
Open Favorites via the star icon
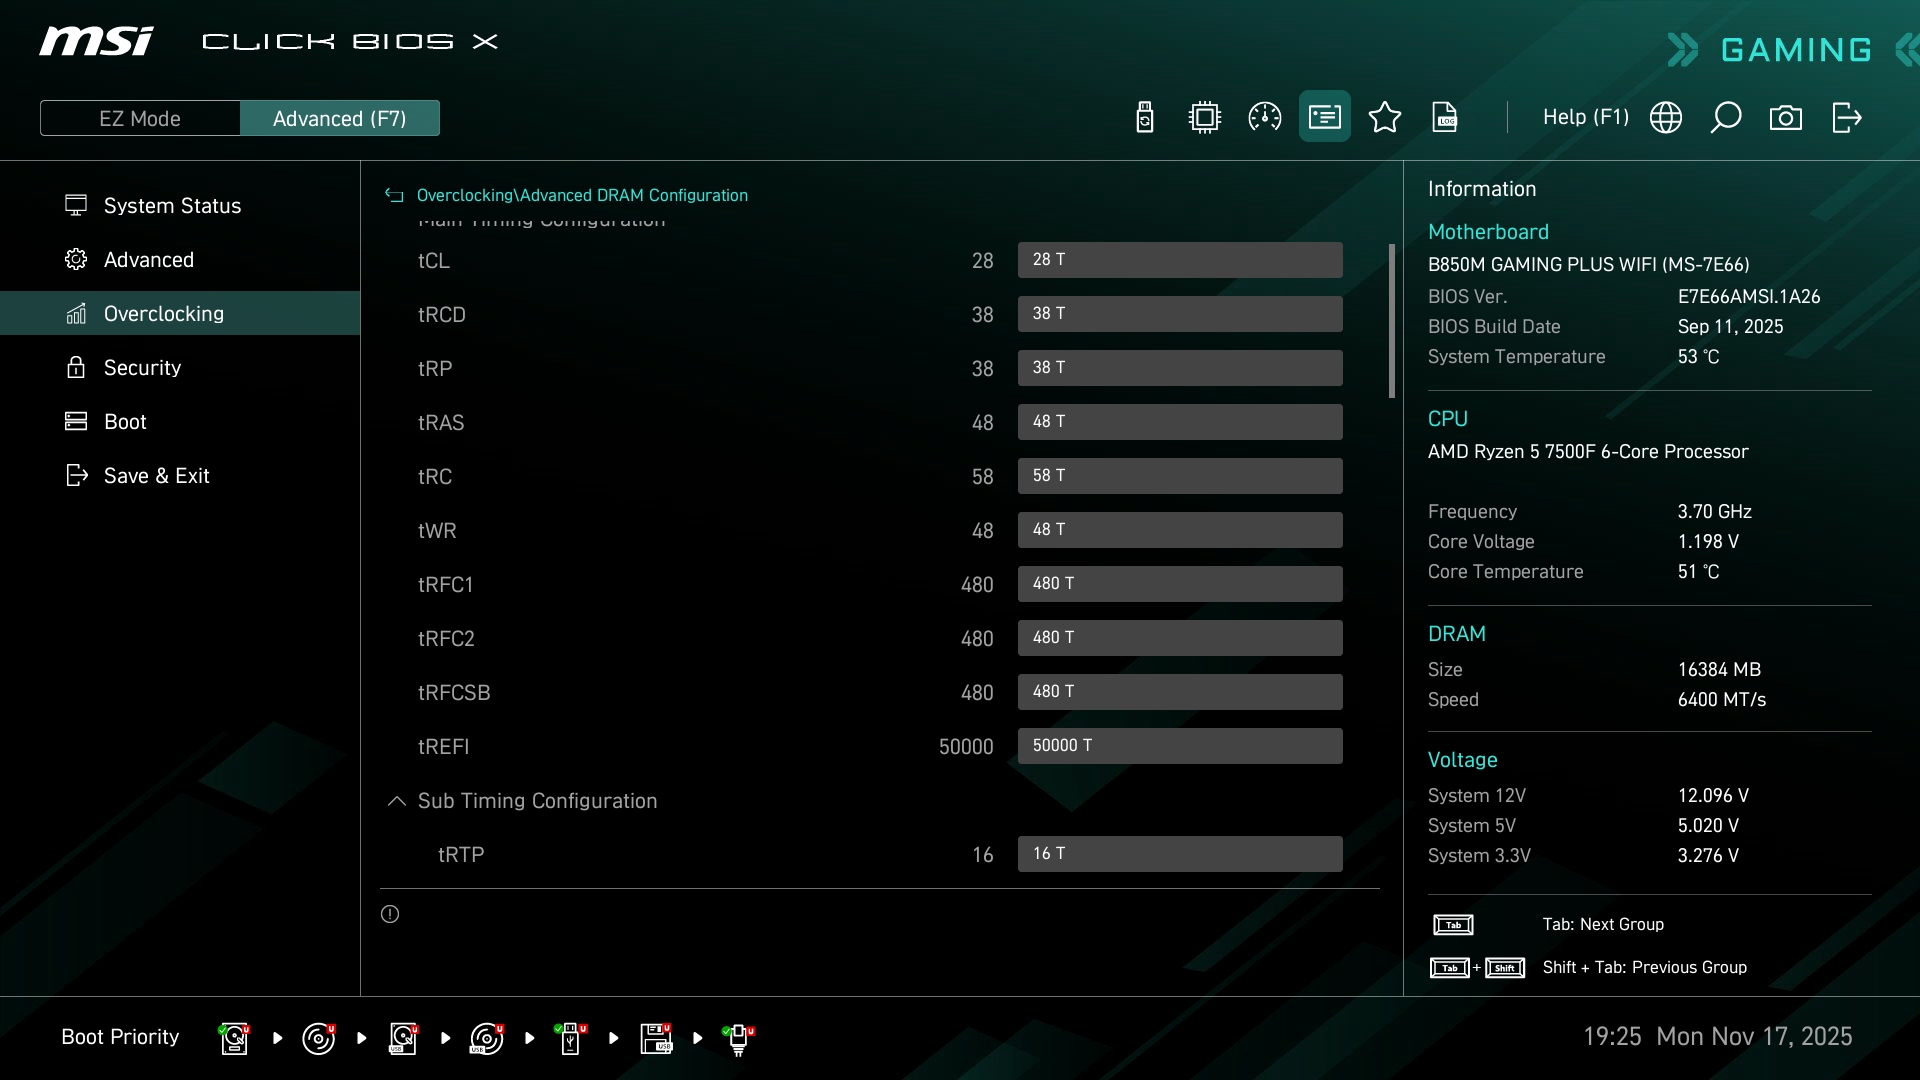(x=1385, y=117)
